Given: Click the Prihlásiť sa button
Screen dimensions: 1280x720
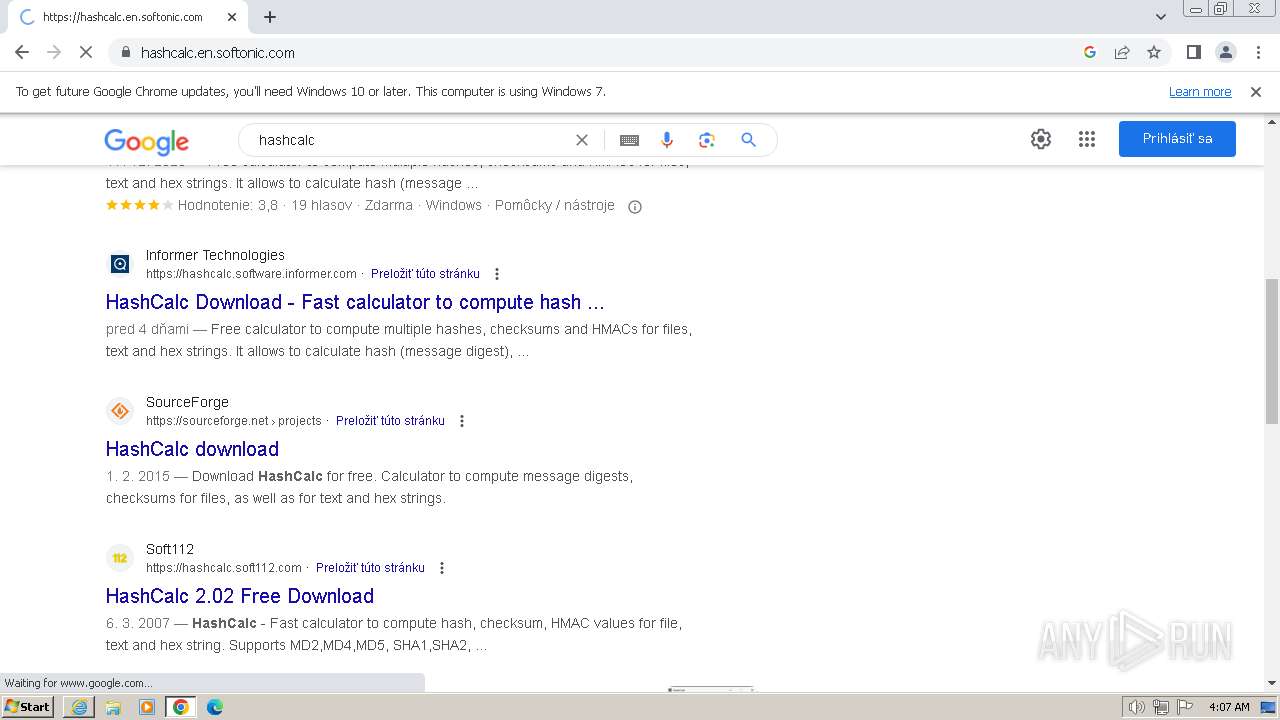Looking at the screenshot, I should pos(1177,139).
